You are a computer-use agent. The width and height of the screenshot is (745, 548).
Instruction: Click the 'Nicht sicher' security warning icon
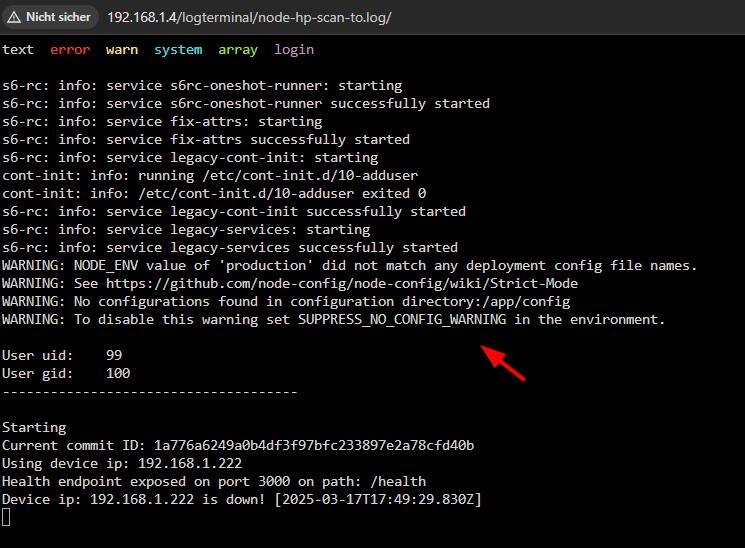click(14, 18)
